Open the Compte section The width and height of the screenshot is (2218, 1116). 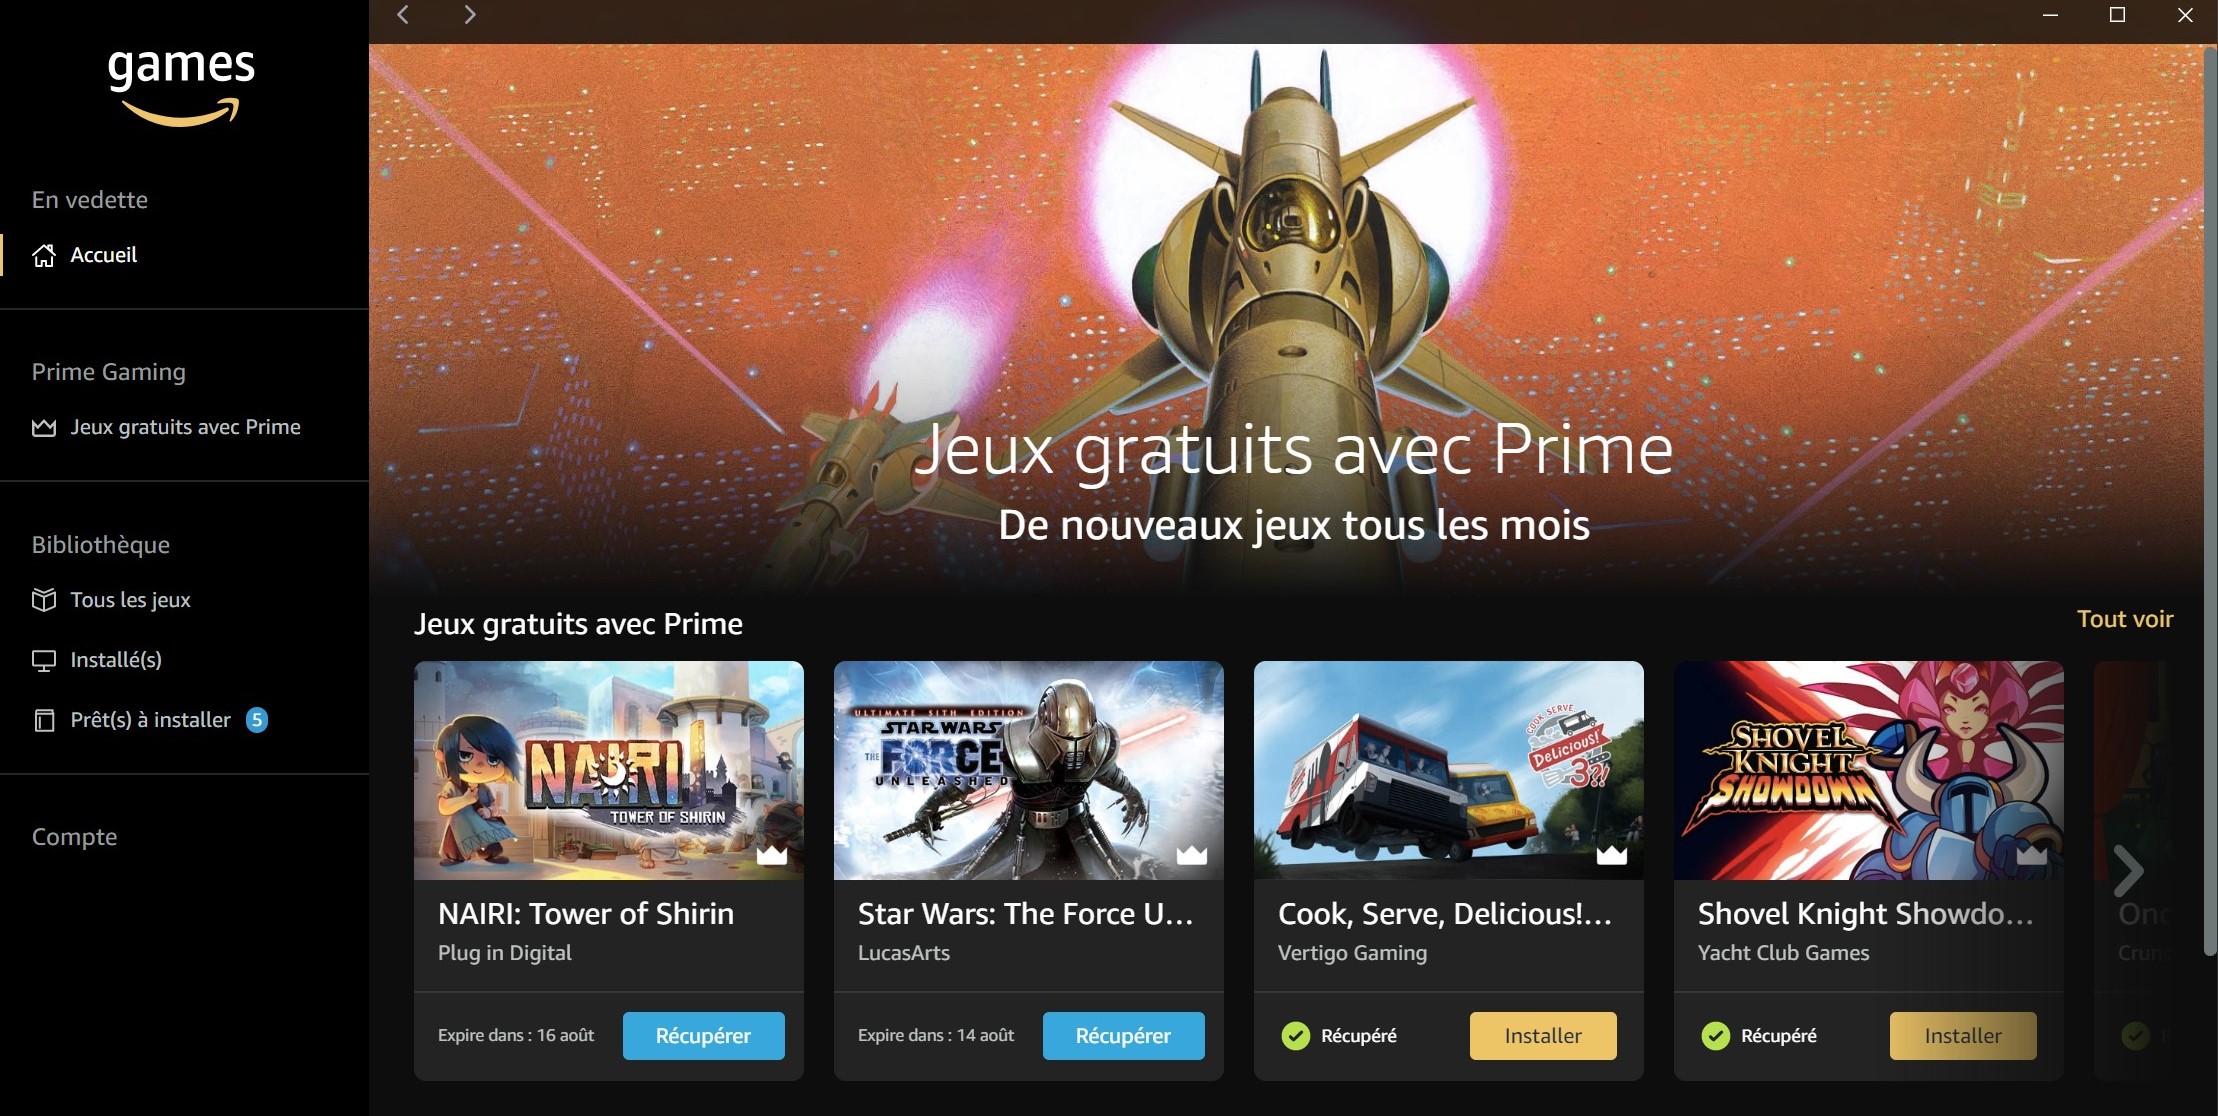click(x=74, y=837)
